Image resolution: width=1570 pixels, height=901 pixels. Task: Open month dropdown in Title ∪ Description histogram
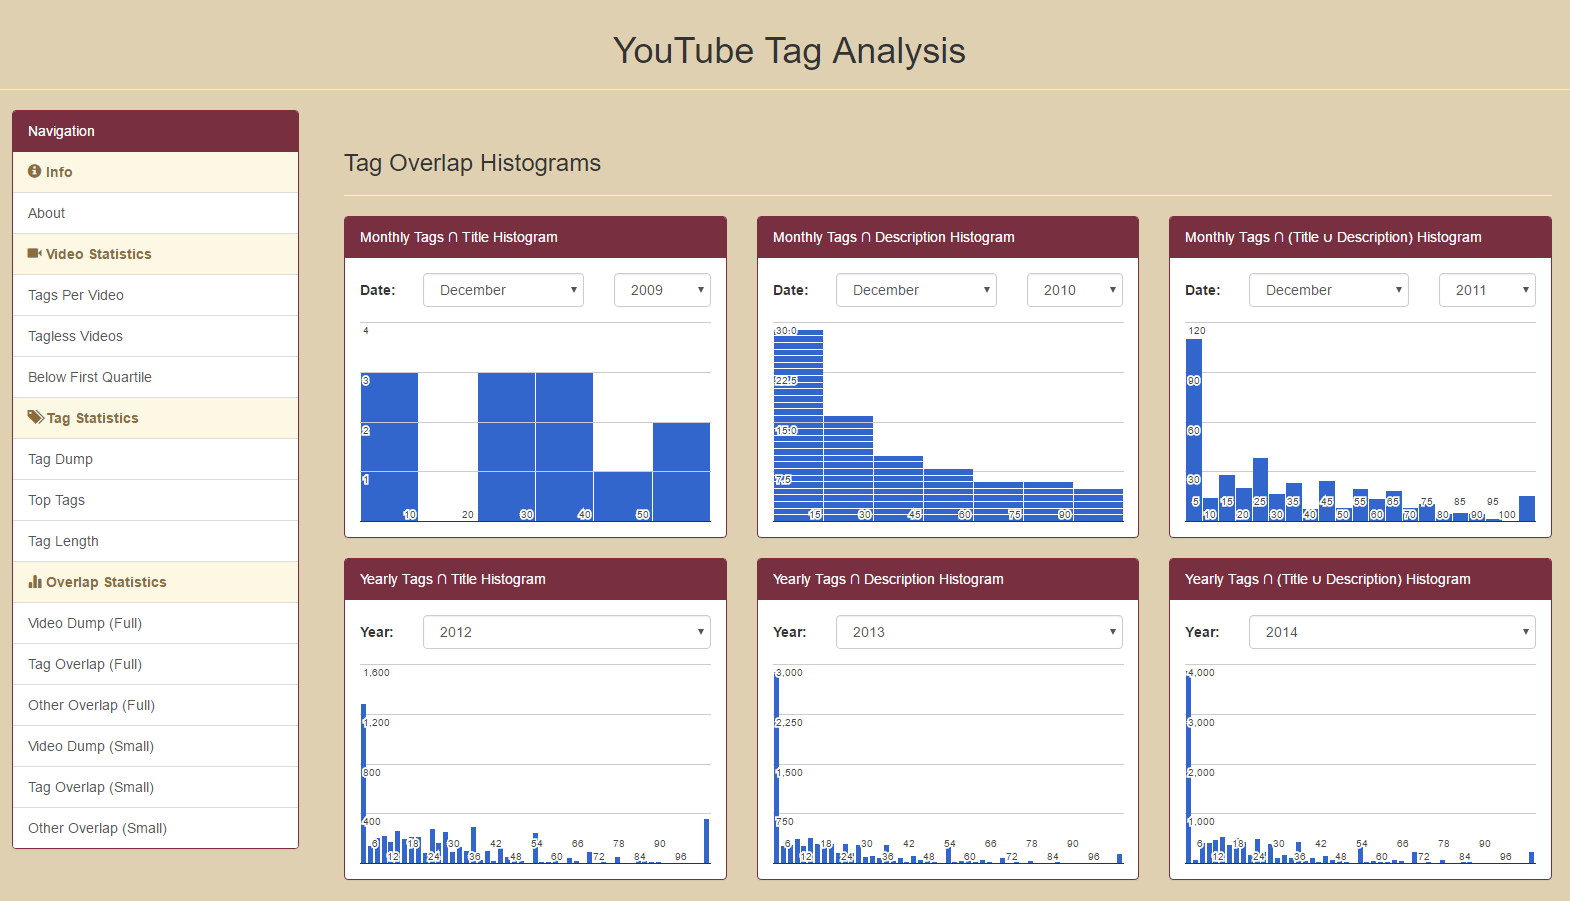[x=1329, y=290]
